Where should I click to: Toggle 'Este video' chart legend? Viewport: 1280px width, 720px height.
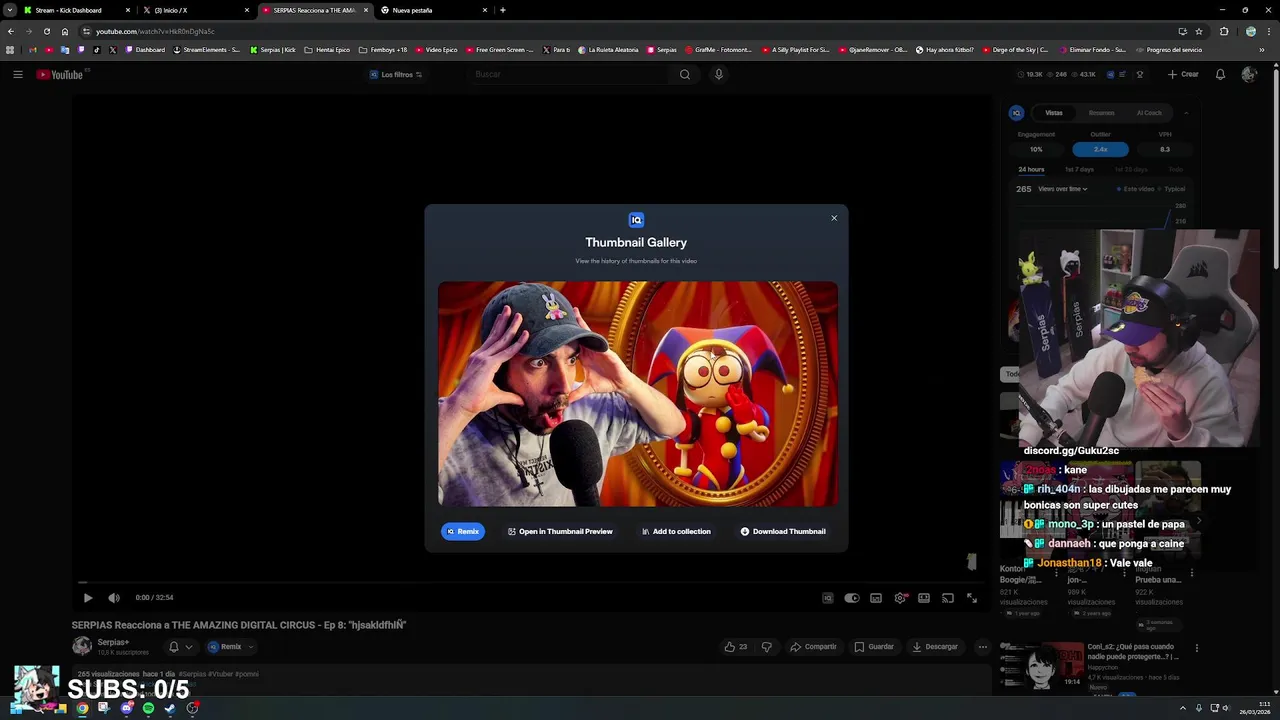click(x=1134, y=189)
